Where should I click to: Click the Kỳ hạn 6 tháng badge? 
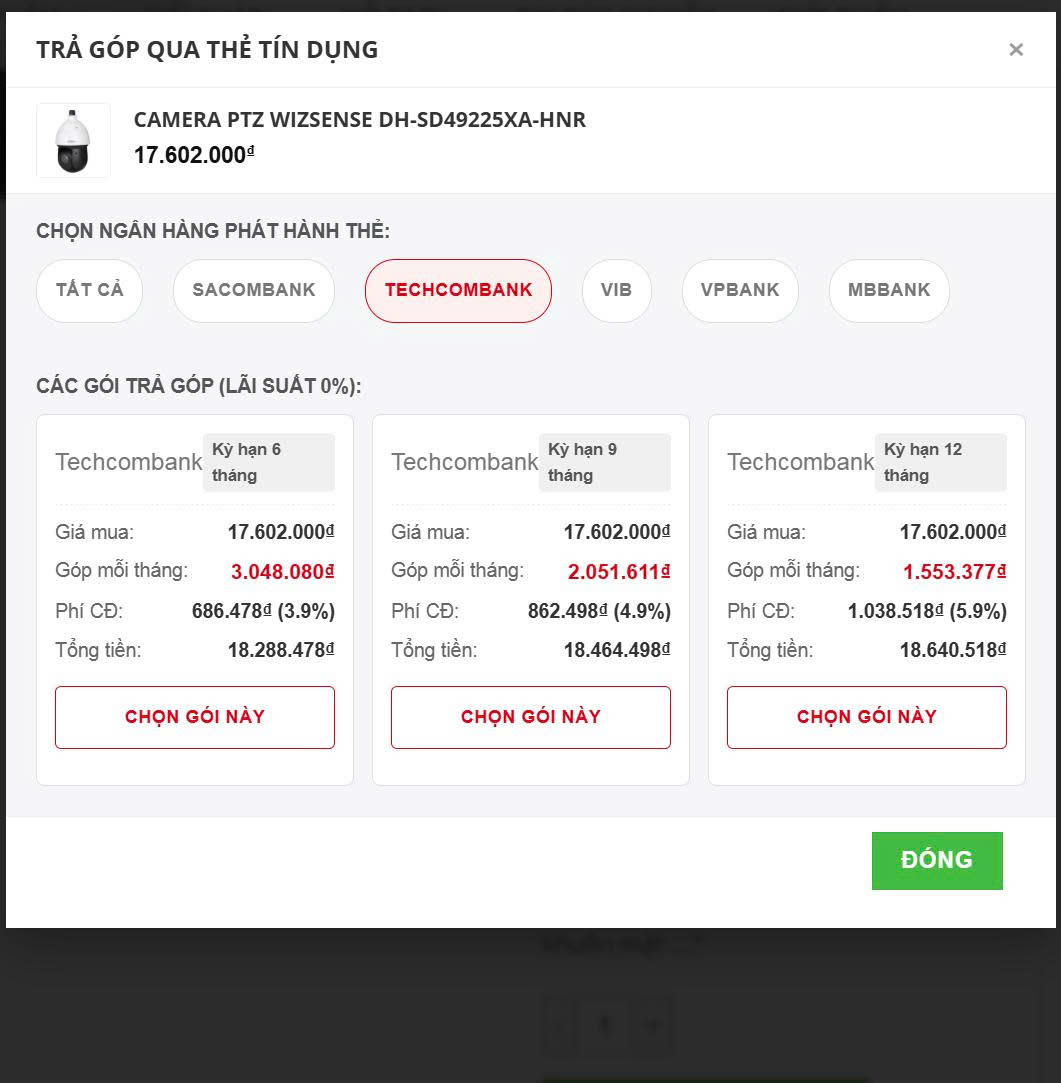point(268,462)
